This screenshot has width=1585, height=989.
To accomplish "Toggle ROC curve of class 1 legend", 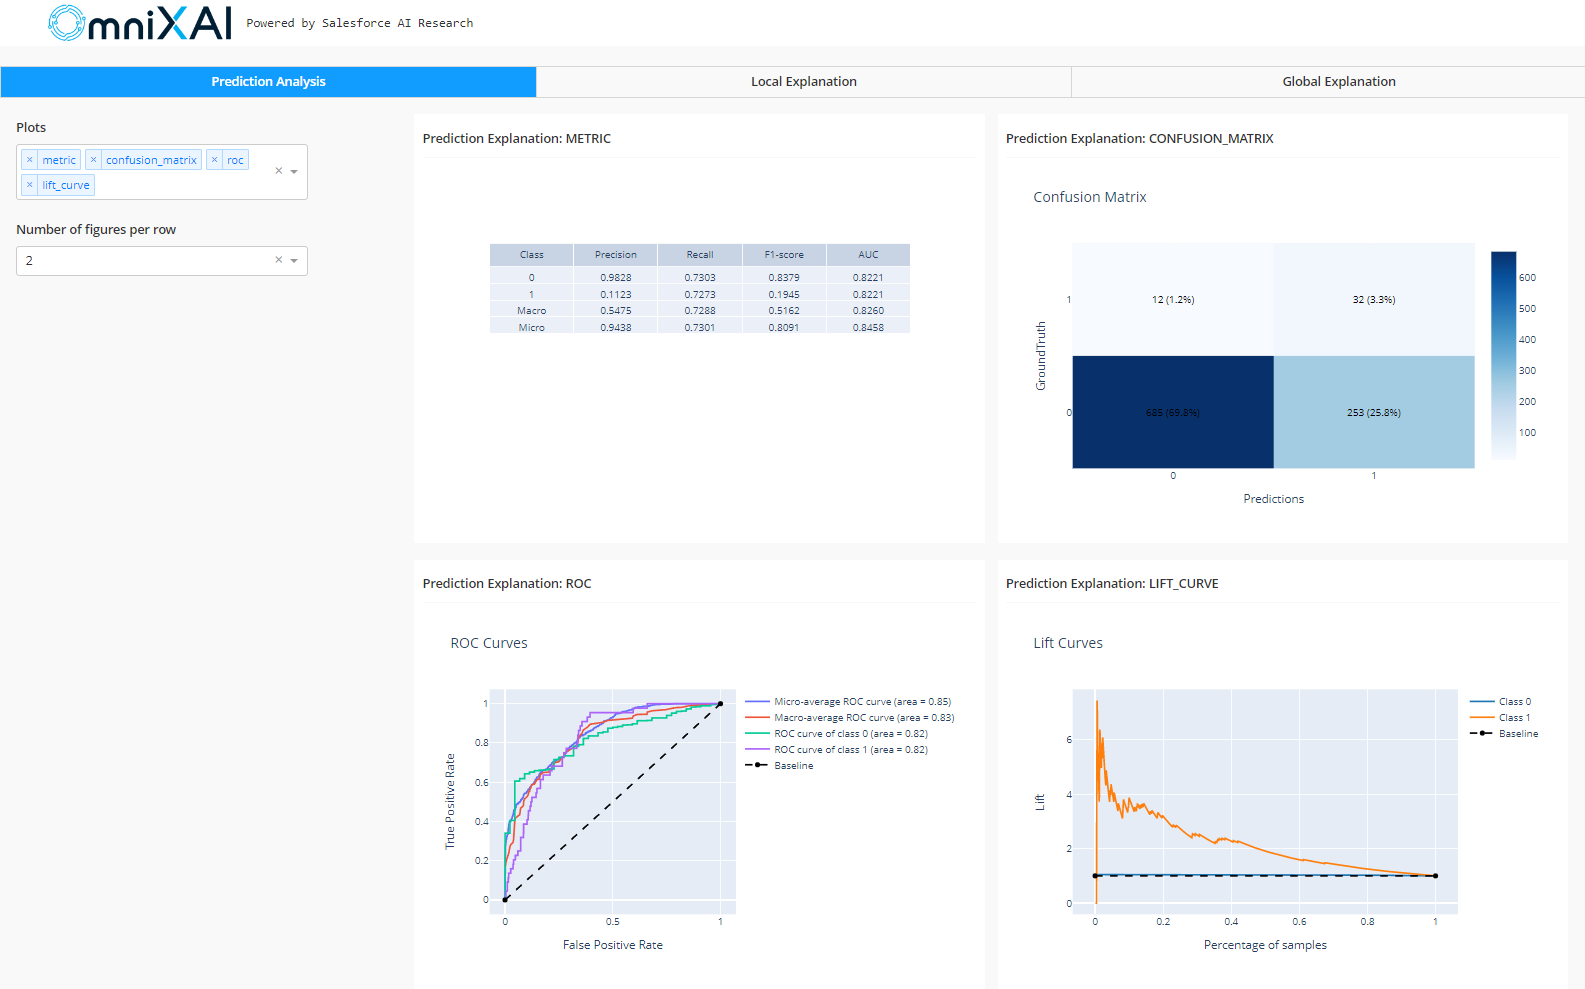I will (836, 750).
